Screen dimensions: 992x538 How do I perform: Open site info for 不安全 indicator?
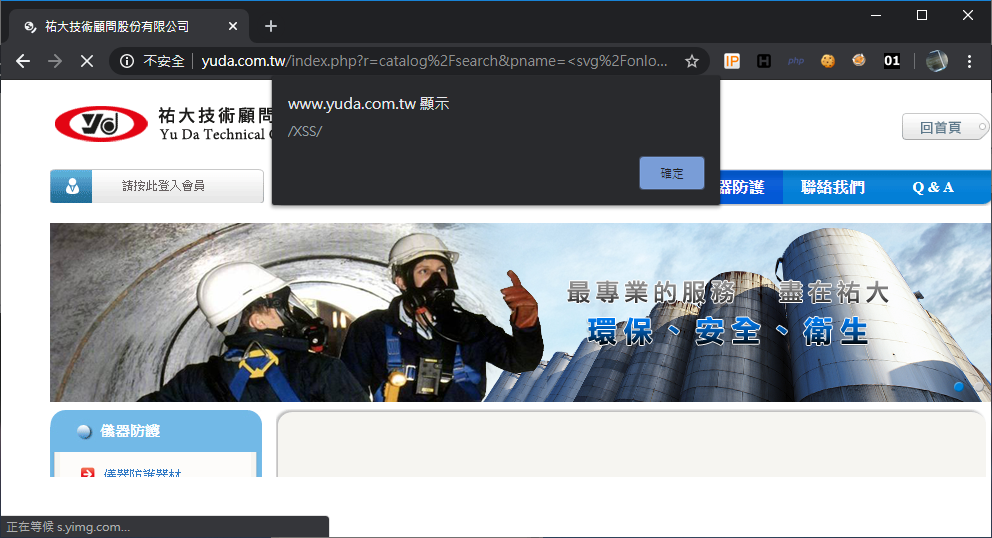[x=152, y=61]
